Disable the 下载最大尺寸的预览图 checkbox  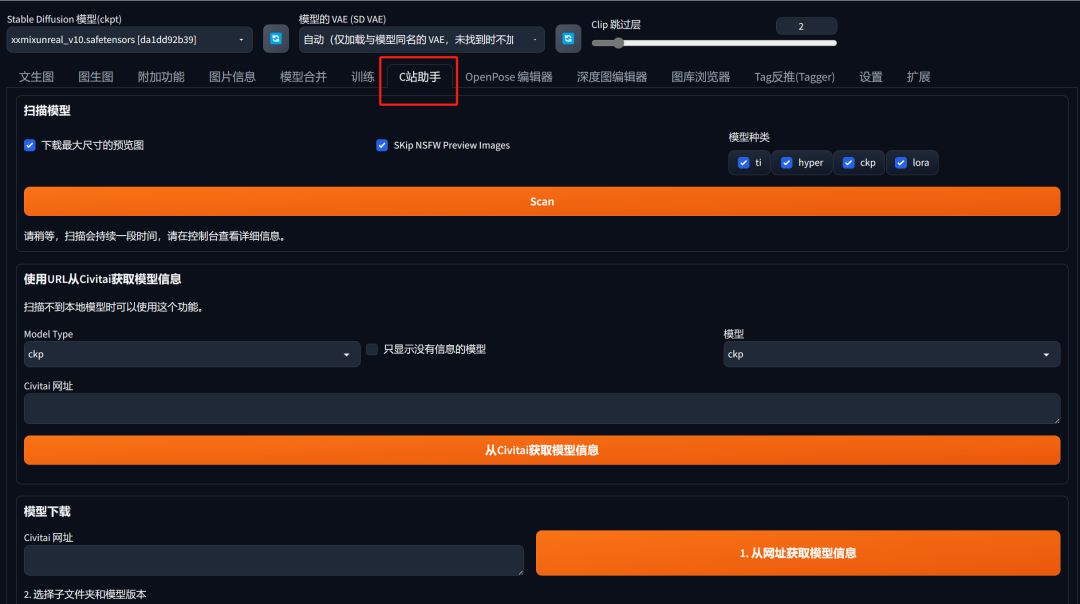coord(30,145)
